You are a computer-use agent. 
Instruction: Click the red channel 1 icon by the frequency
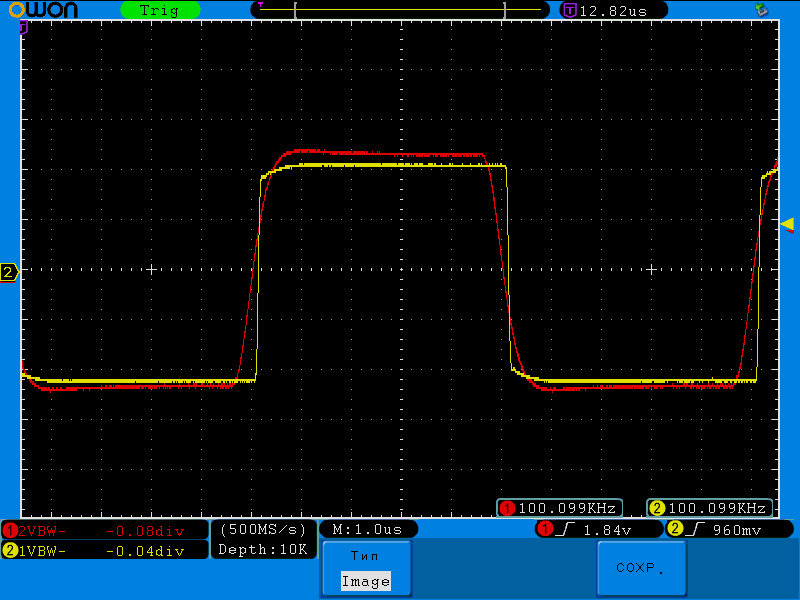click(x=507, y=508)
